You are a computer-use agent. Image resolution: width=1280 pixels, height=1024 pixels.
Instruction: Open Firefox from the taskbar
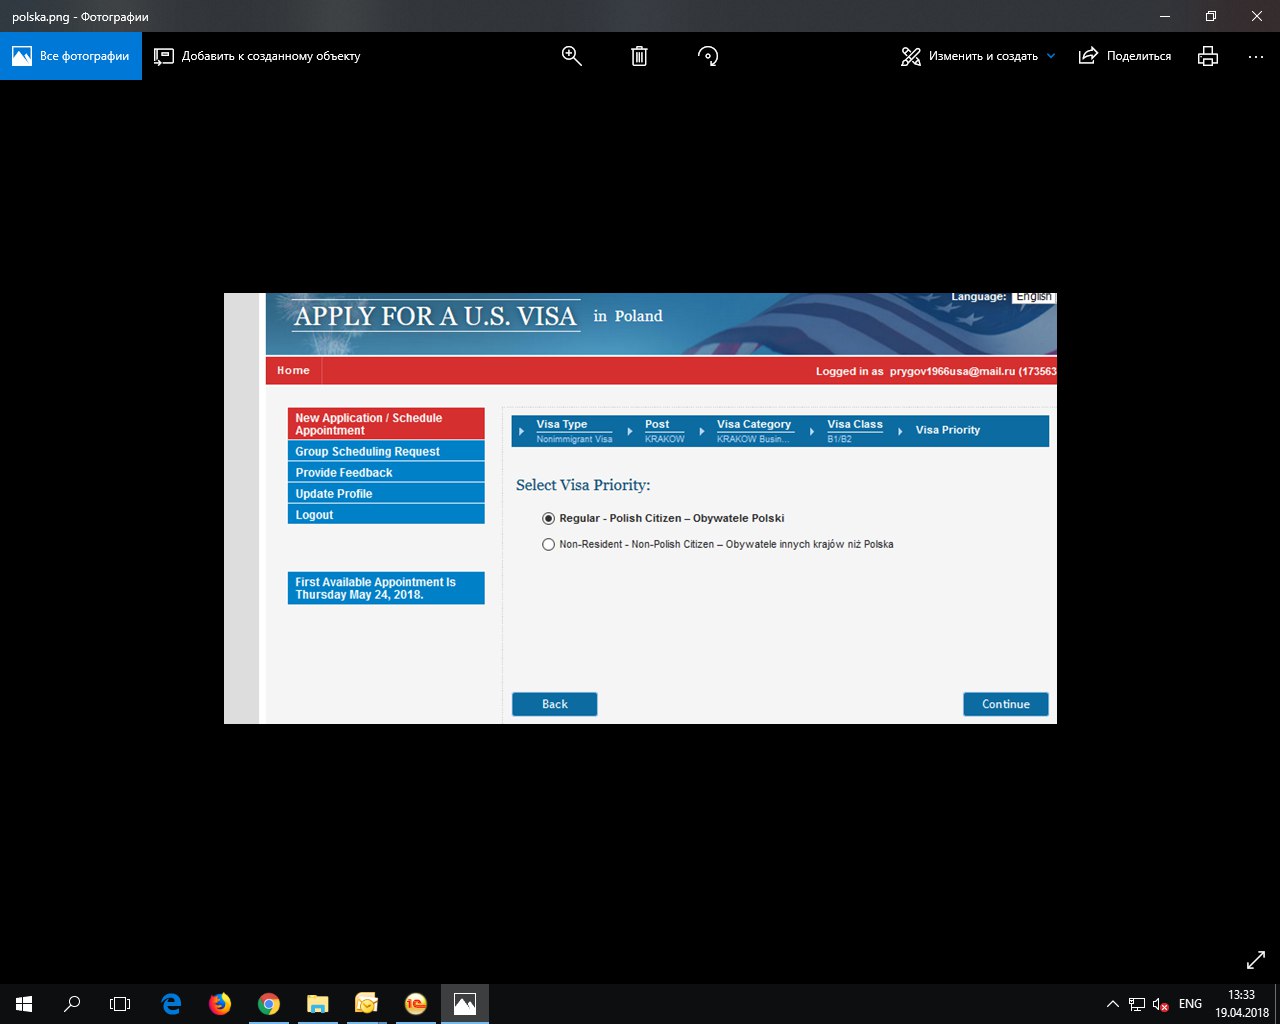point(219,1003)
